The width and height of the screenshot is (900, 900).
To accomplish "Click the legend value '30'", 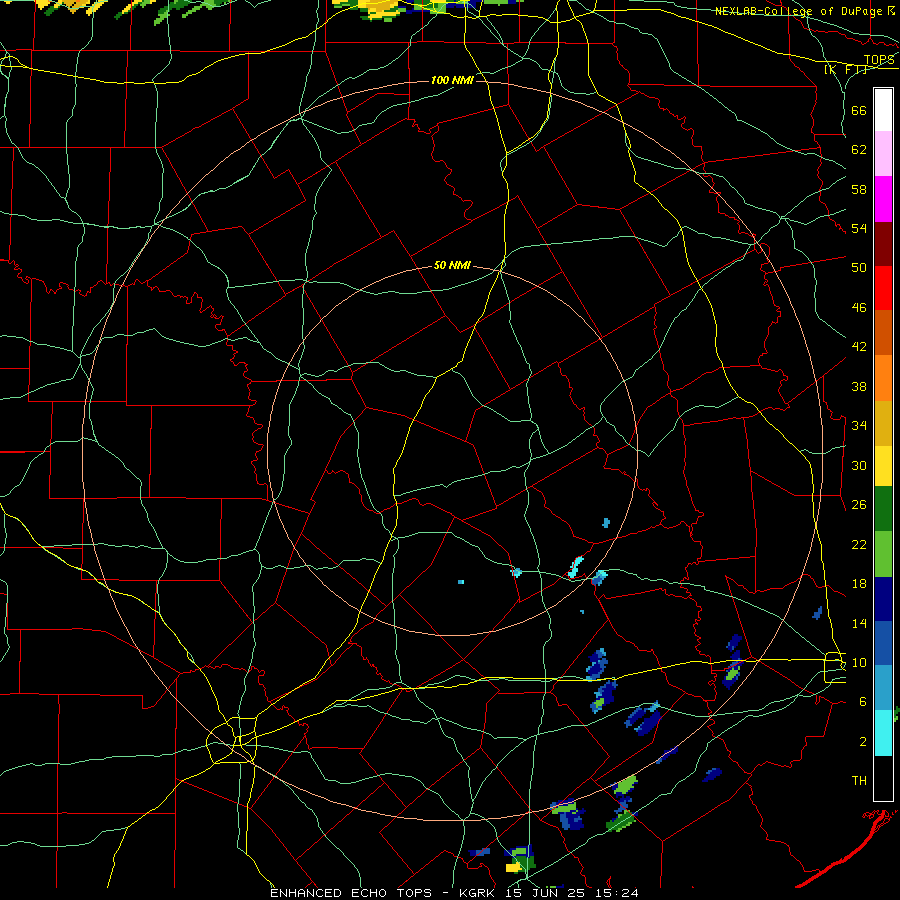I will pos(859,465).
